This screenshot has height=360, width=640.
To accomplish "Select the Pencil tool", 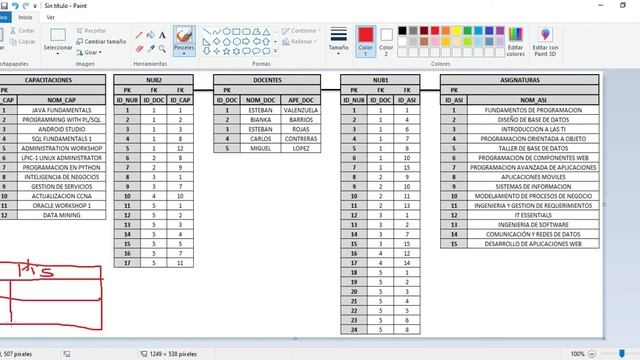I will pyautogui.click(x=139, y=36).
